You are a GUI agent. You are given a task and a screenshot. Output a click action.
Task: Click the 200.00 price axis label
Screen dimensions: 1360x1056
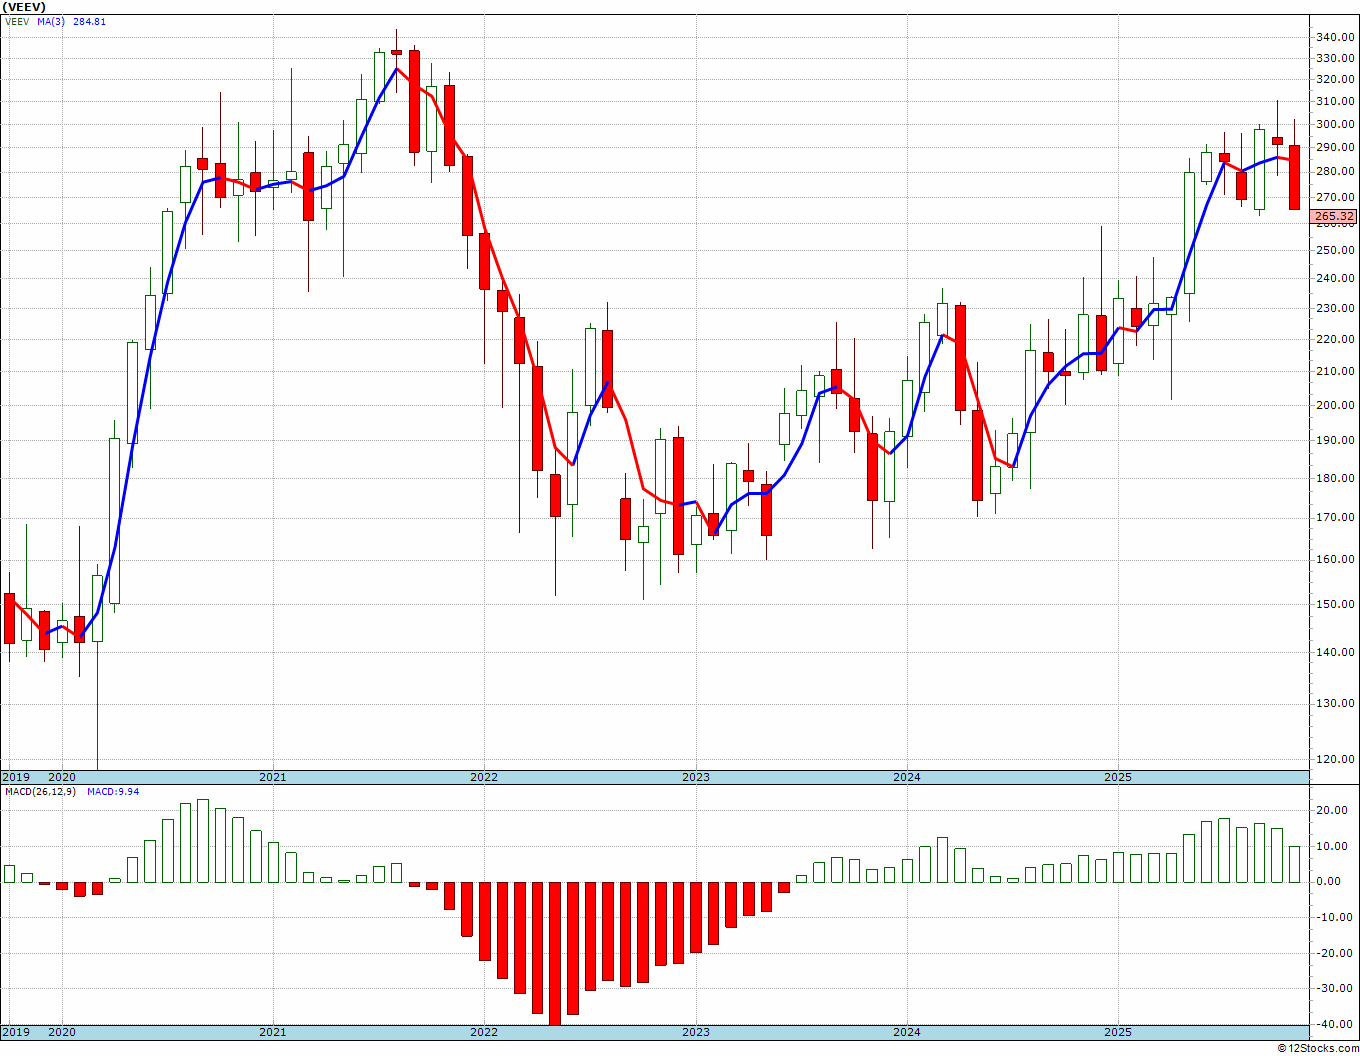(1335, 405)
